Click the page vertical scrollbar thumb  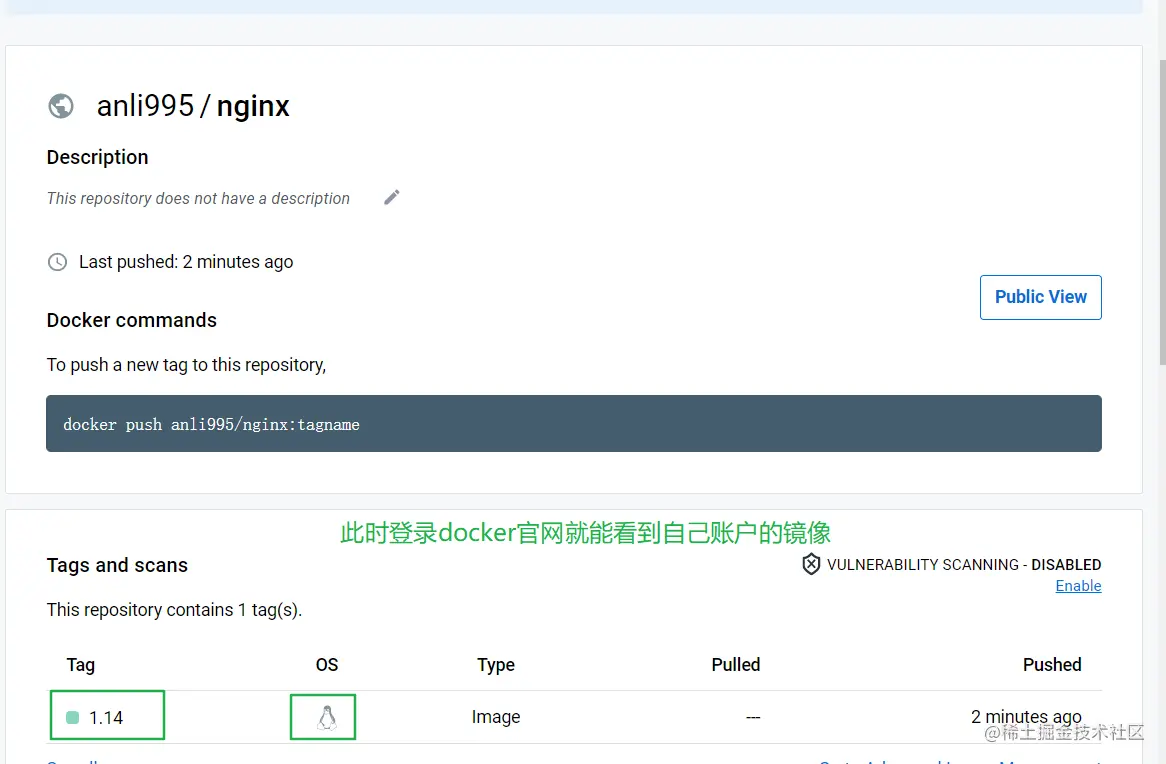(1162, 212)
